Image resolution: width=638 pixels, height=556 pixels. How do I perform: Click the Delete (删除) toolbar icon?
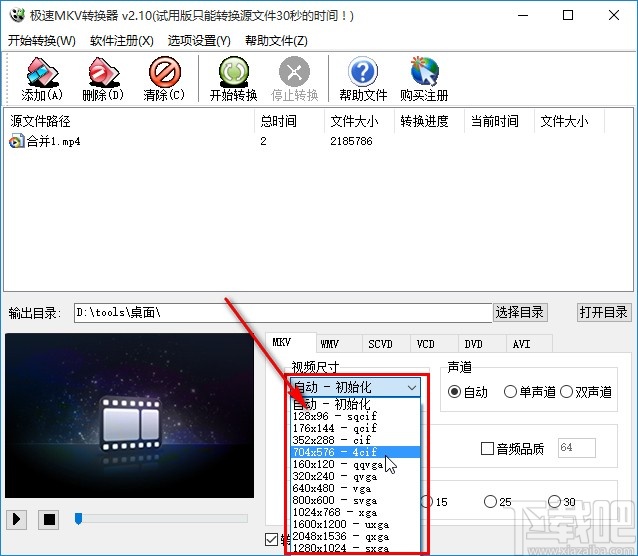click(x=103, y=72)
